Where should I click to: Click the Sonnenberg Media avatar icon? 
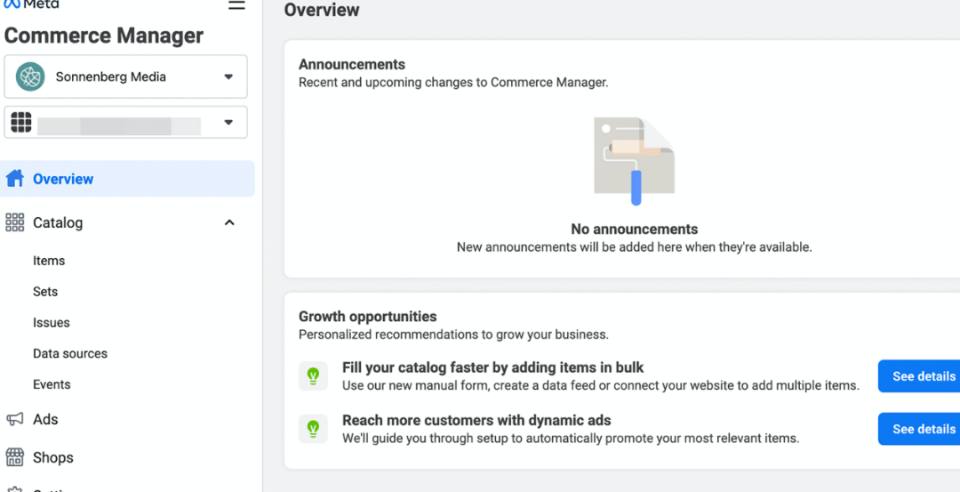tap(30, 76)
